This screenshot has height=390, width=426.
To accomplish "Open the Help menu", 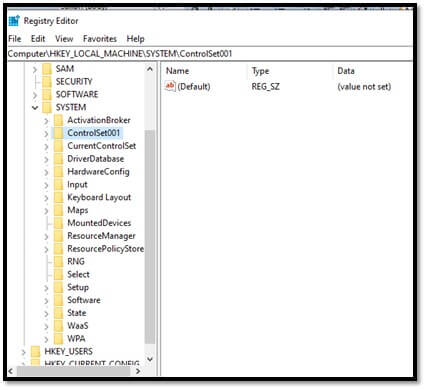I will click(x=135, y=39).
